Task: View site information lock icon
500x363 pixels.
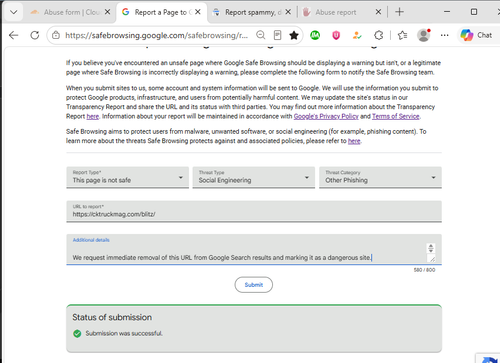Action: pos(56,35)
